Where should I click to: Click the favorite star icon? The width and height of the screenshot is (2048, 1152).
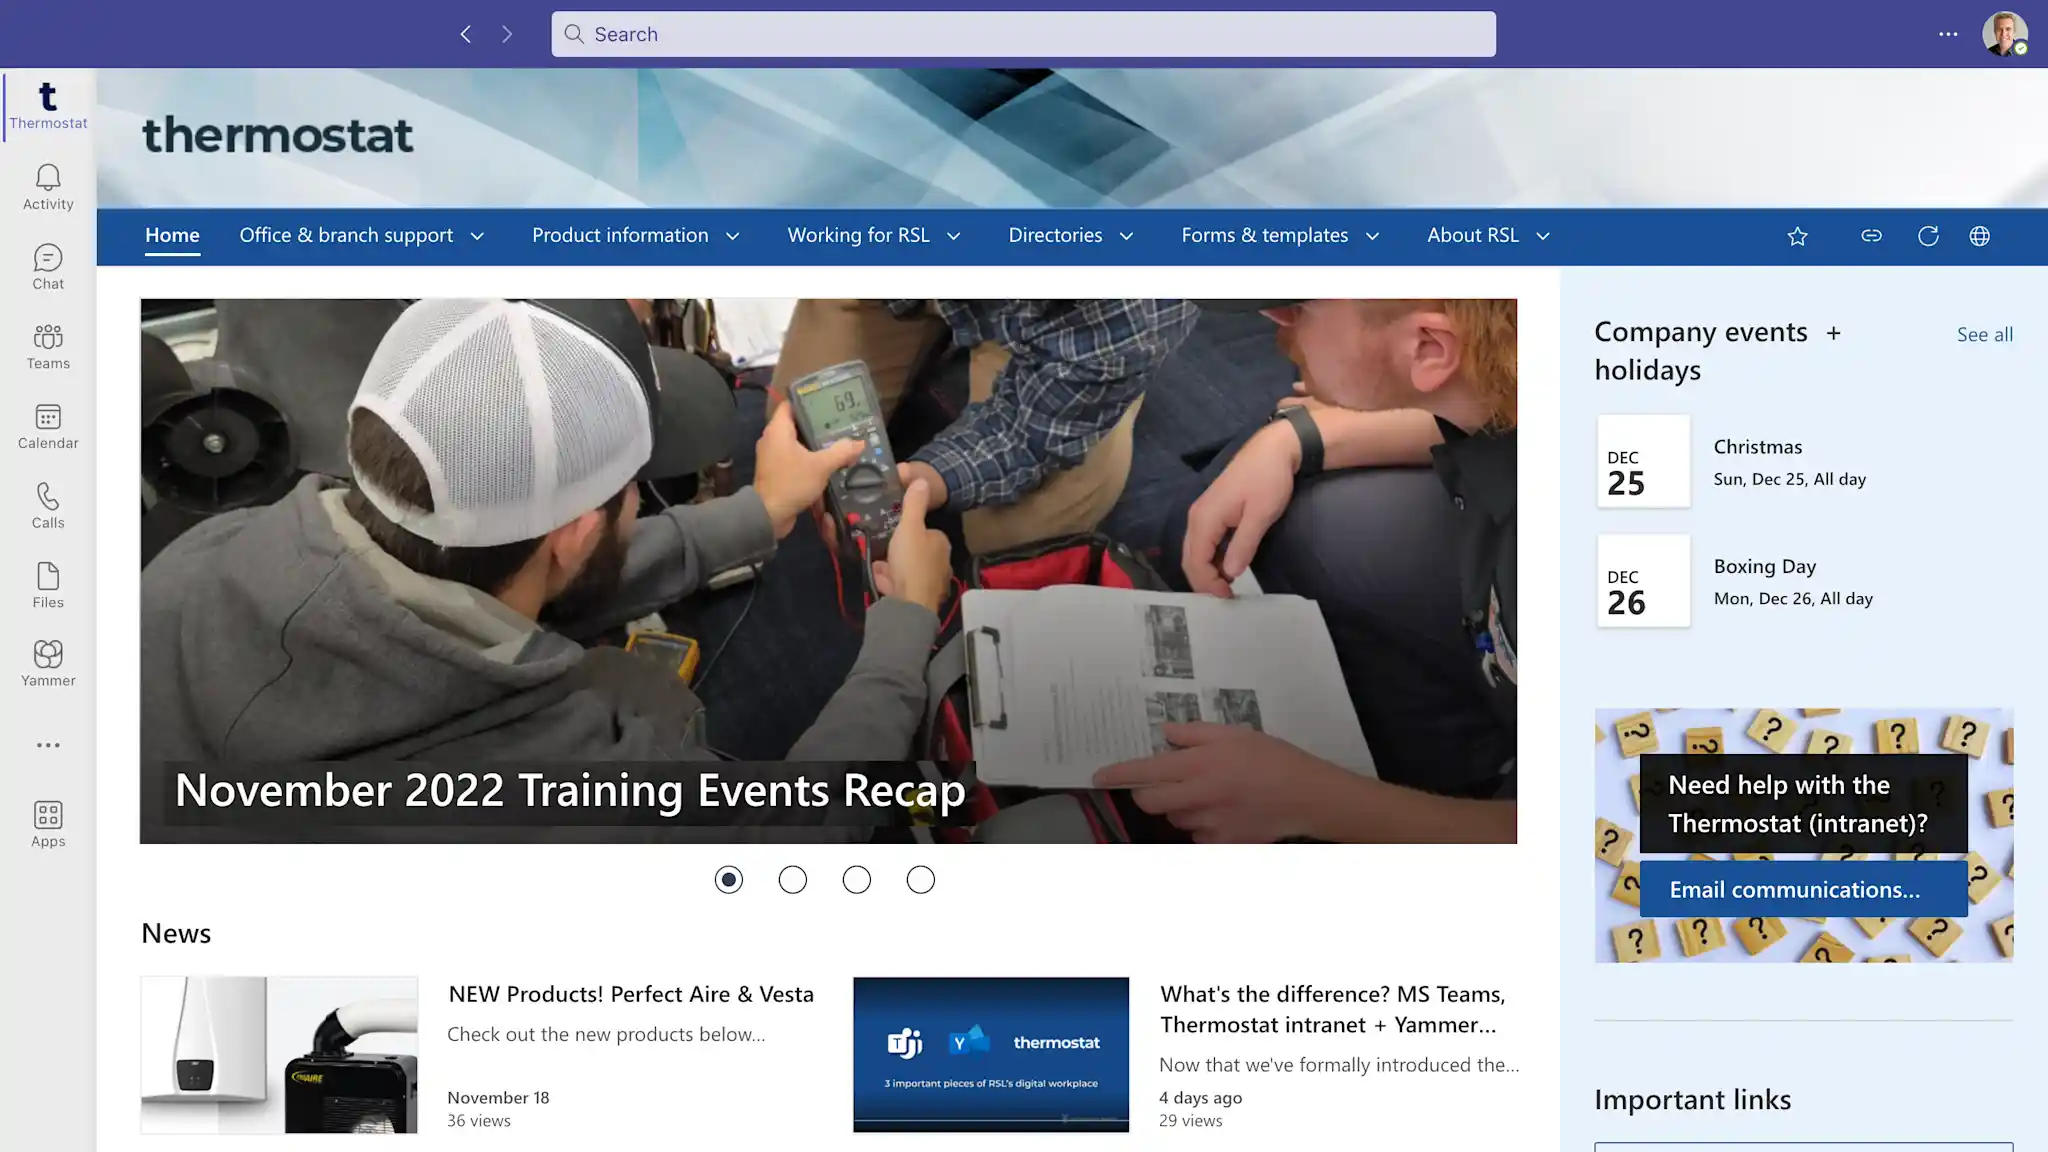coord(1797,236)
